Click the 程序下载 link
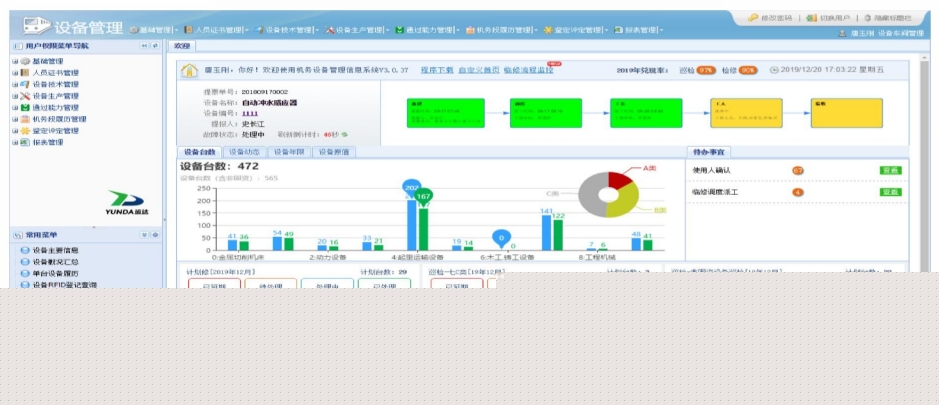 [x=435, y=71]
